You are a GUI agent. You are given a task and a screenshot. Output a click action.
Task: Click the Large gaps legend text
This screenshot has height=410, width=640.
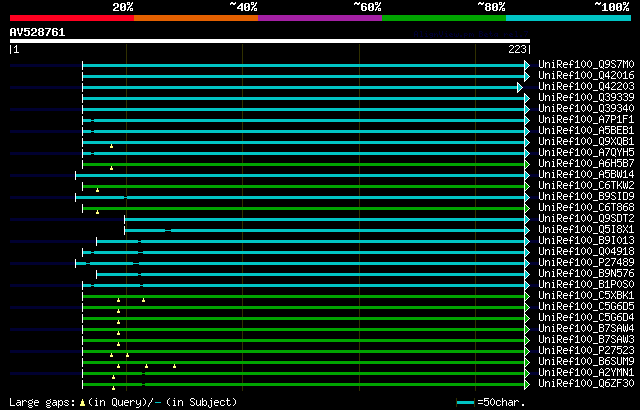tap(42, 403)
